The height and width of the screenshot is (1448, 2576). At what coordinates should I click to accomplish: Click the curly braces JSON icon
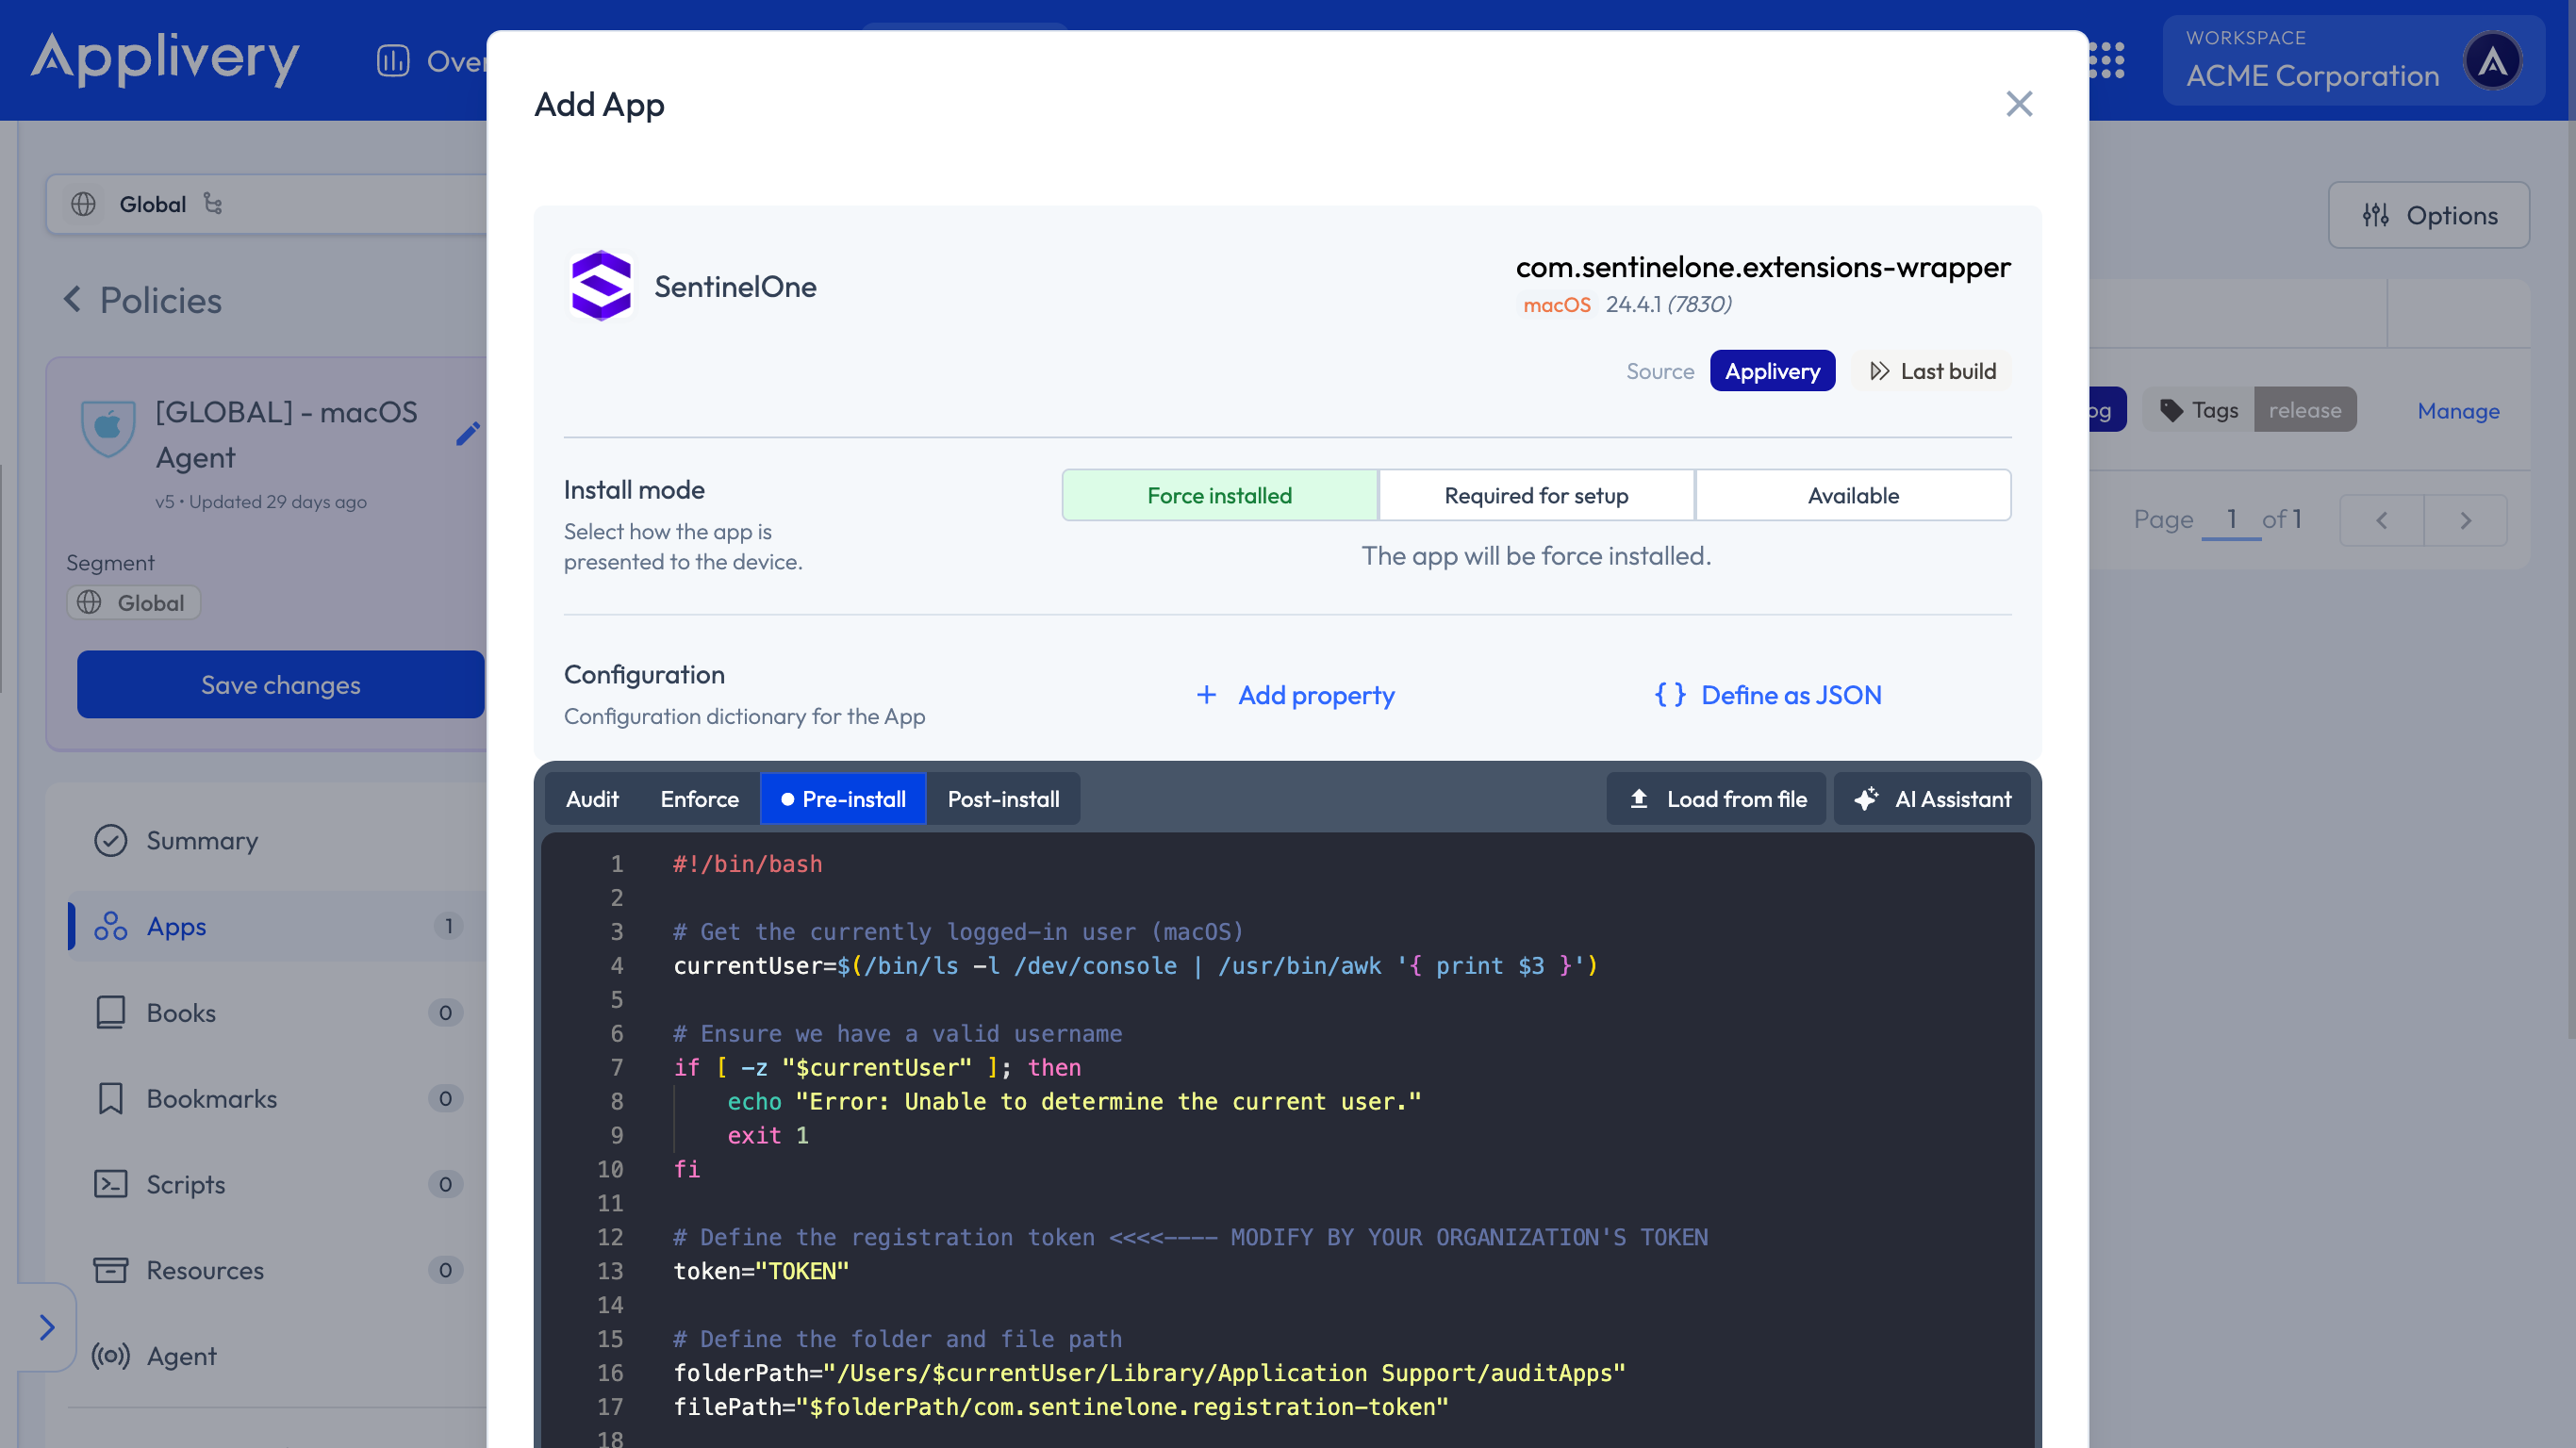point(1670,695)
